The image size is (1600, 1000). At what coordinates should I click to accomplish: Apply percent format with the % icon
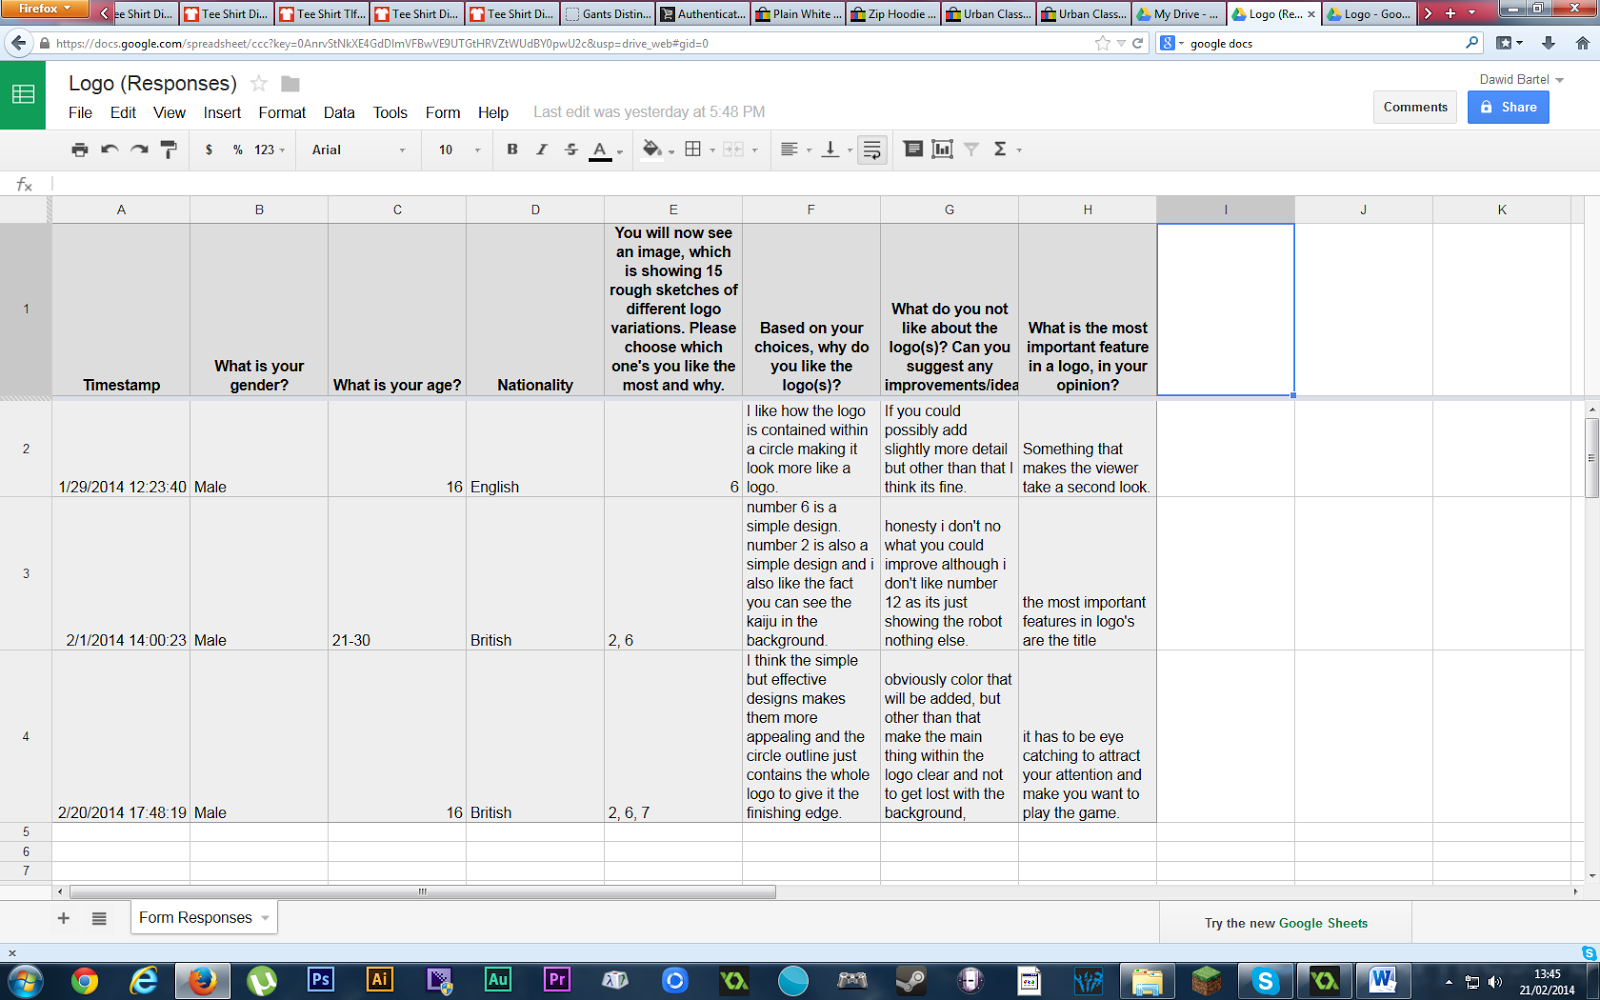(238, 149)
